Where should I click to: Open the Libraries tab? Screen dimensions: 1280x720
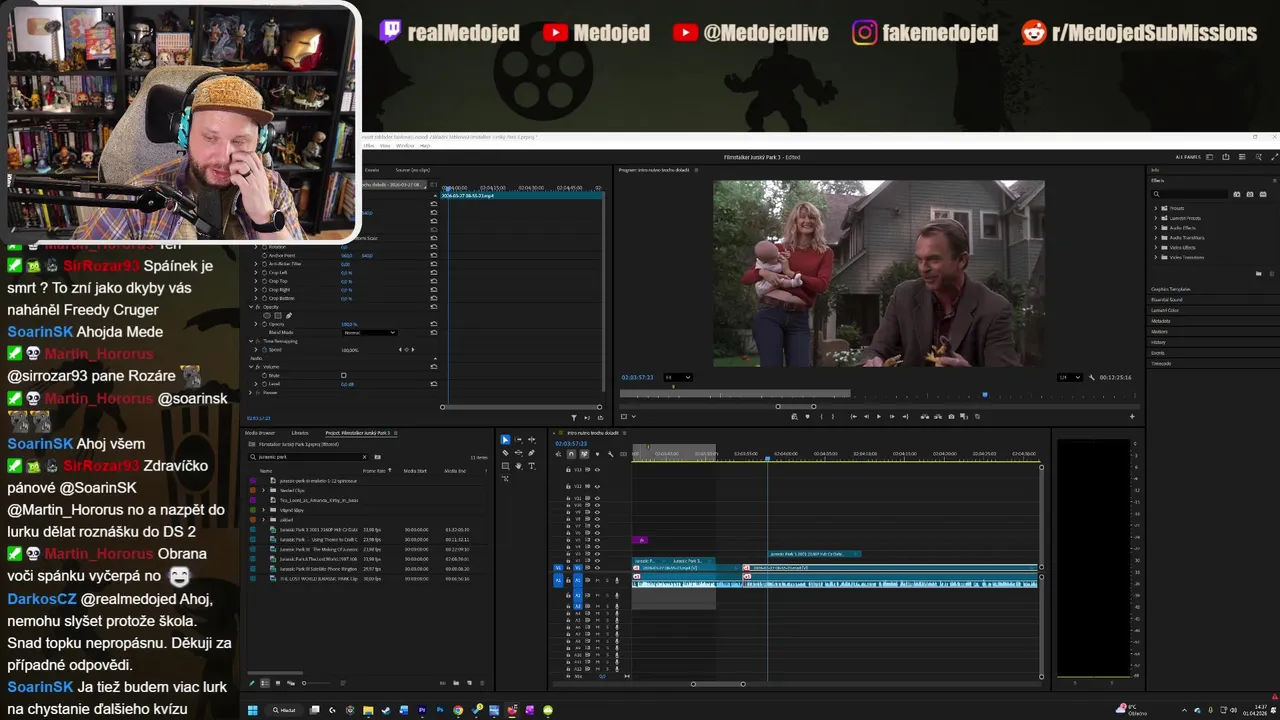click(300, 433)
